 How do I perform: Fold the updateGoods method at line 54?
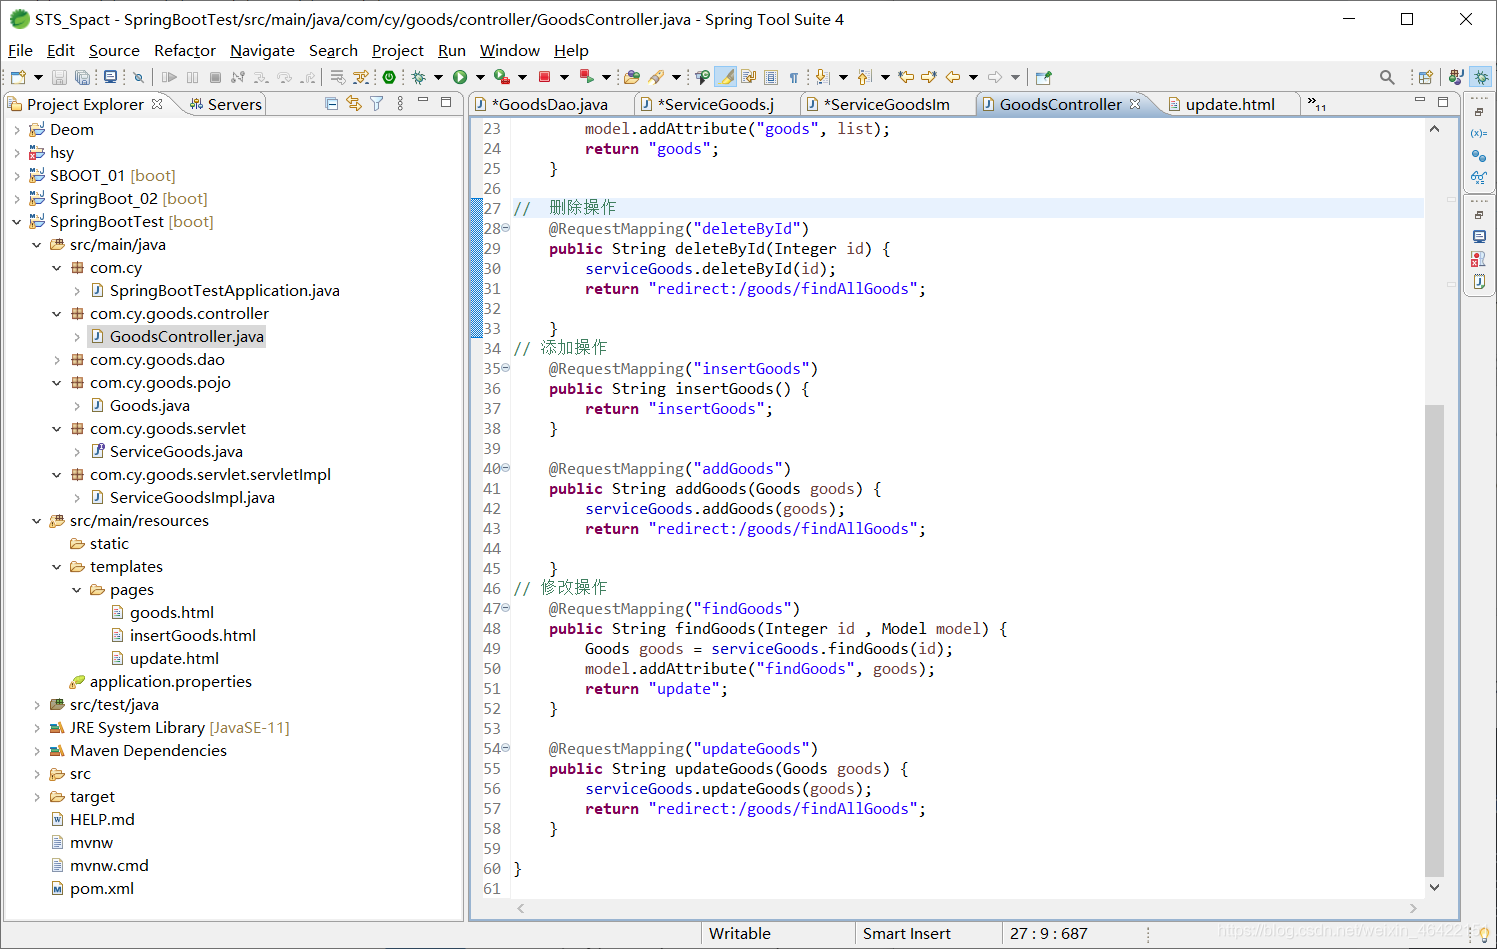click(x=506, y=748)
